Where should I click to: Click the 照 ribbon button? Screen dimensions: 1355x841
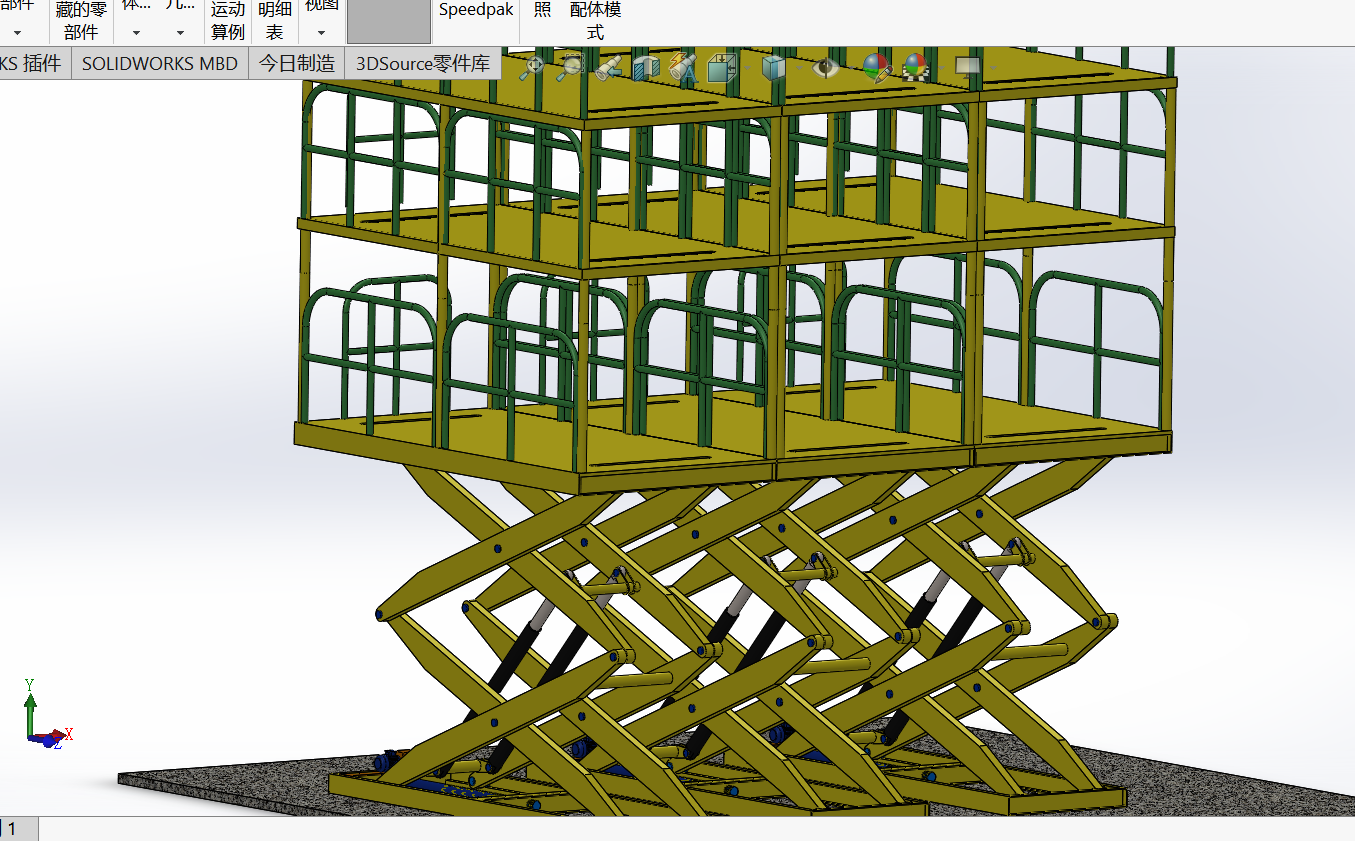coord(543,10)
